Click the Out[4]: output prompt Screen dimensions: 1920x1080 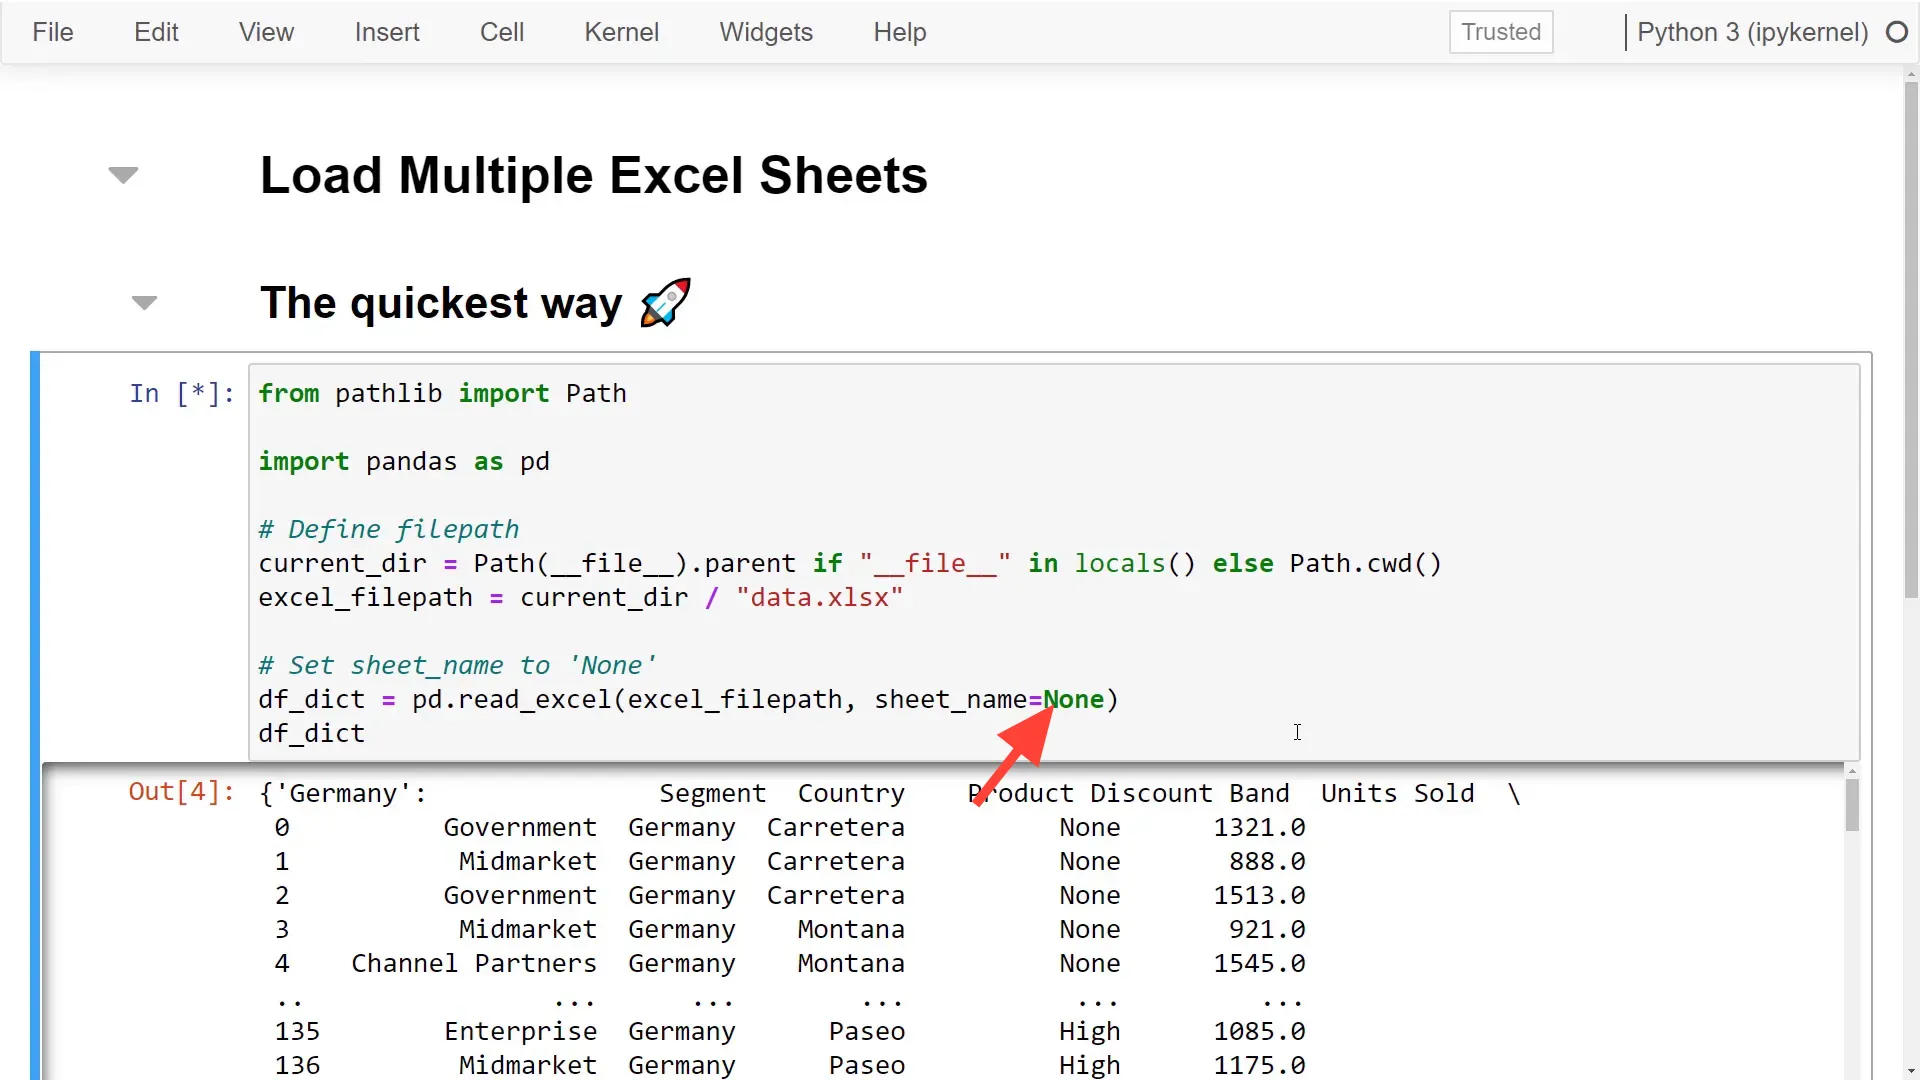(x=182, y=792)
